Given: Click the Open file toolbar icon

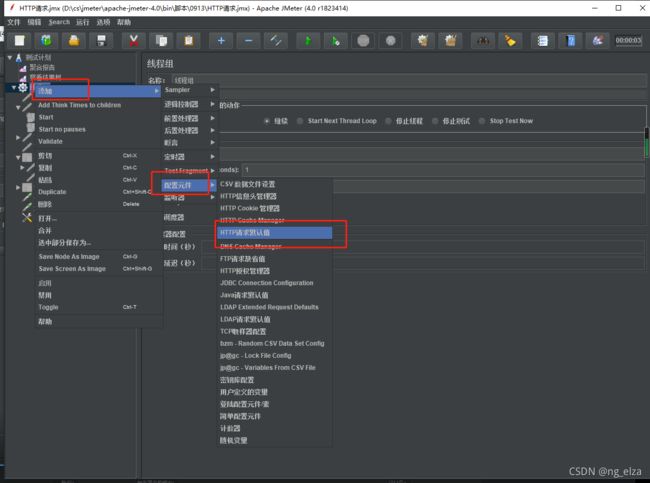Looking at the screenshot, I should pos(74,41).
